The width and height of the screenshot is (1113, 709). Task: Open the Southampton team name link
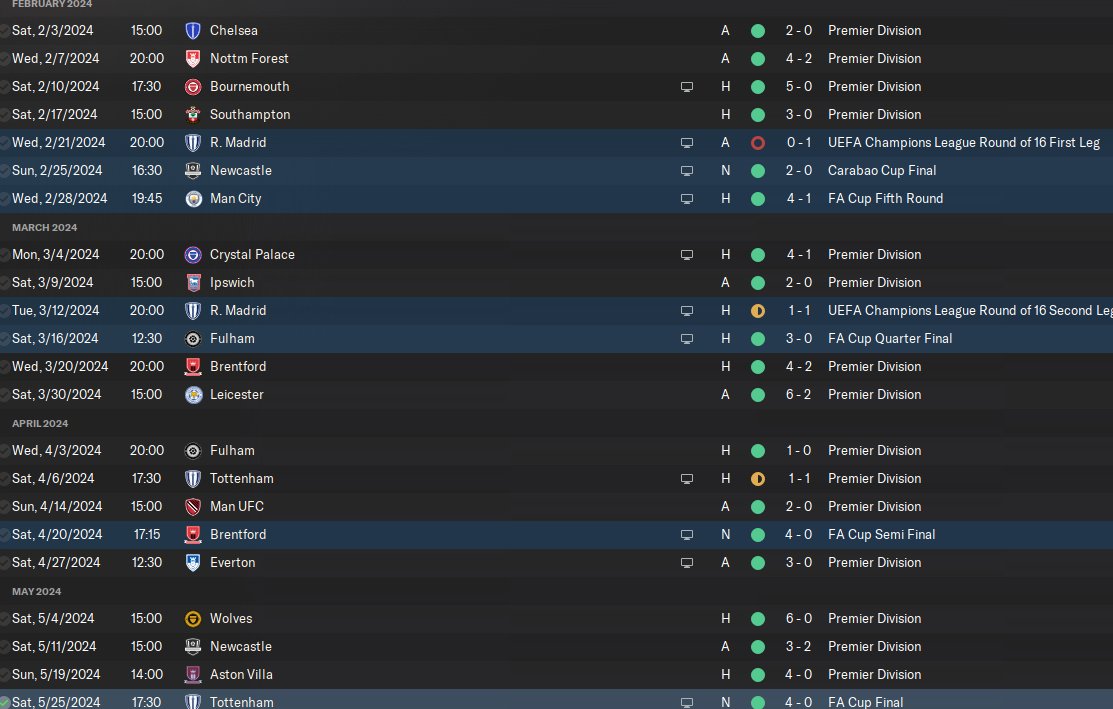(250, 115)
